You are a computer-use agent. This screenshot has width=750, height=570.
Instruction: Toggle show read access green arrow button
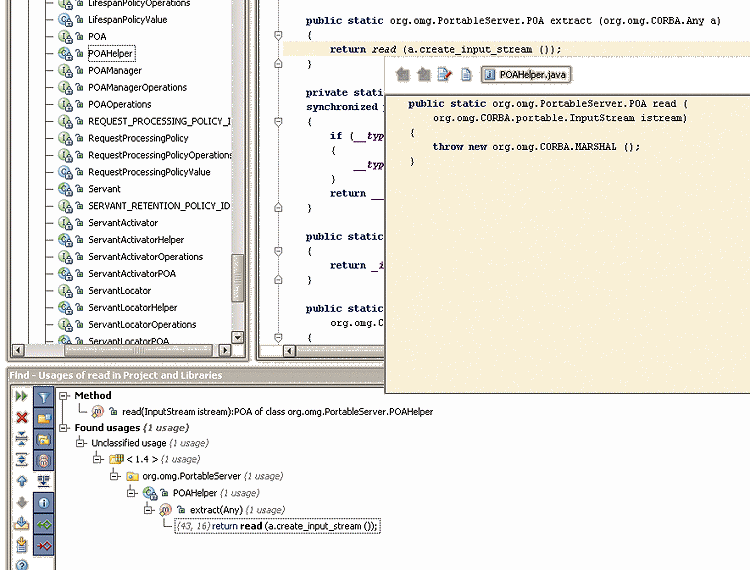(44, 523)
